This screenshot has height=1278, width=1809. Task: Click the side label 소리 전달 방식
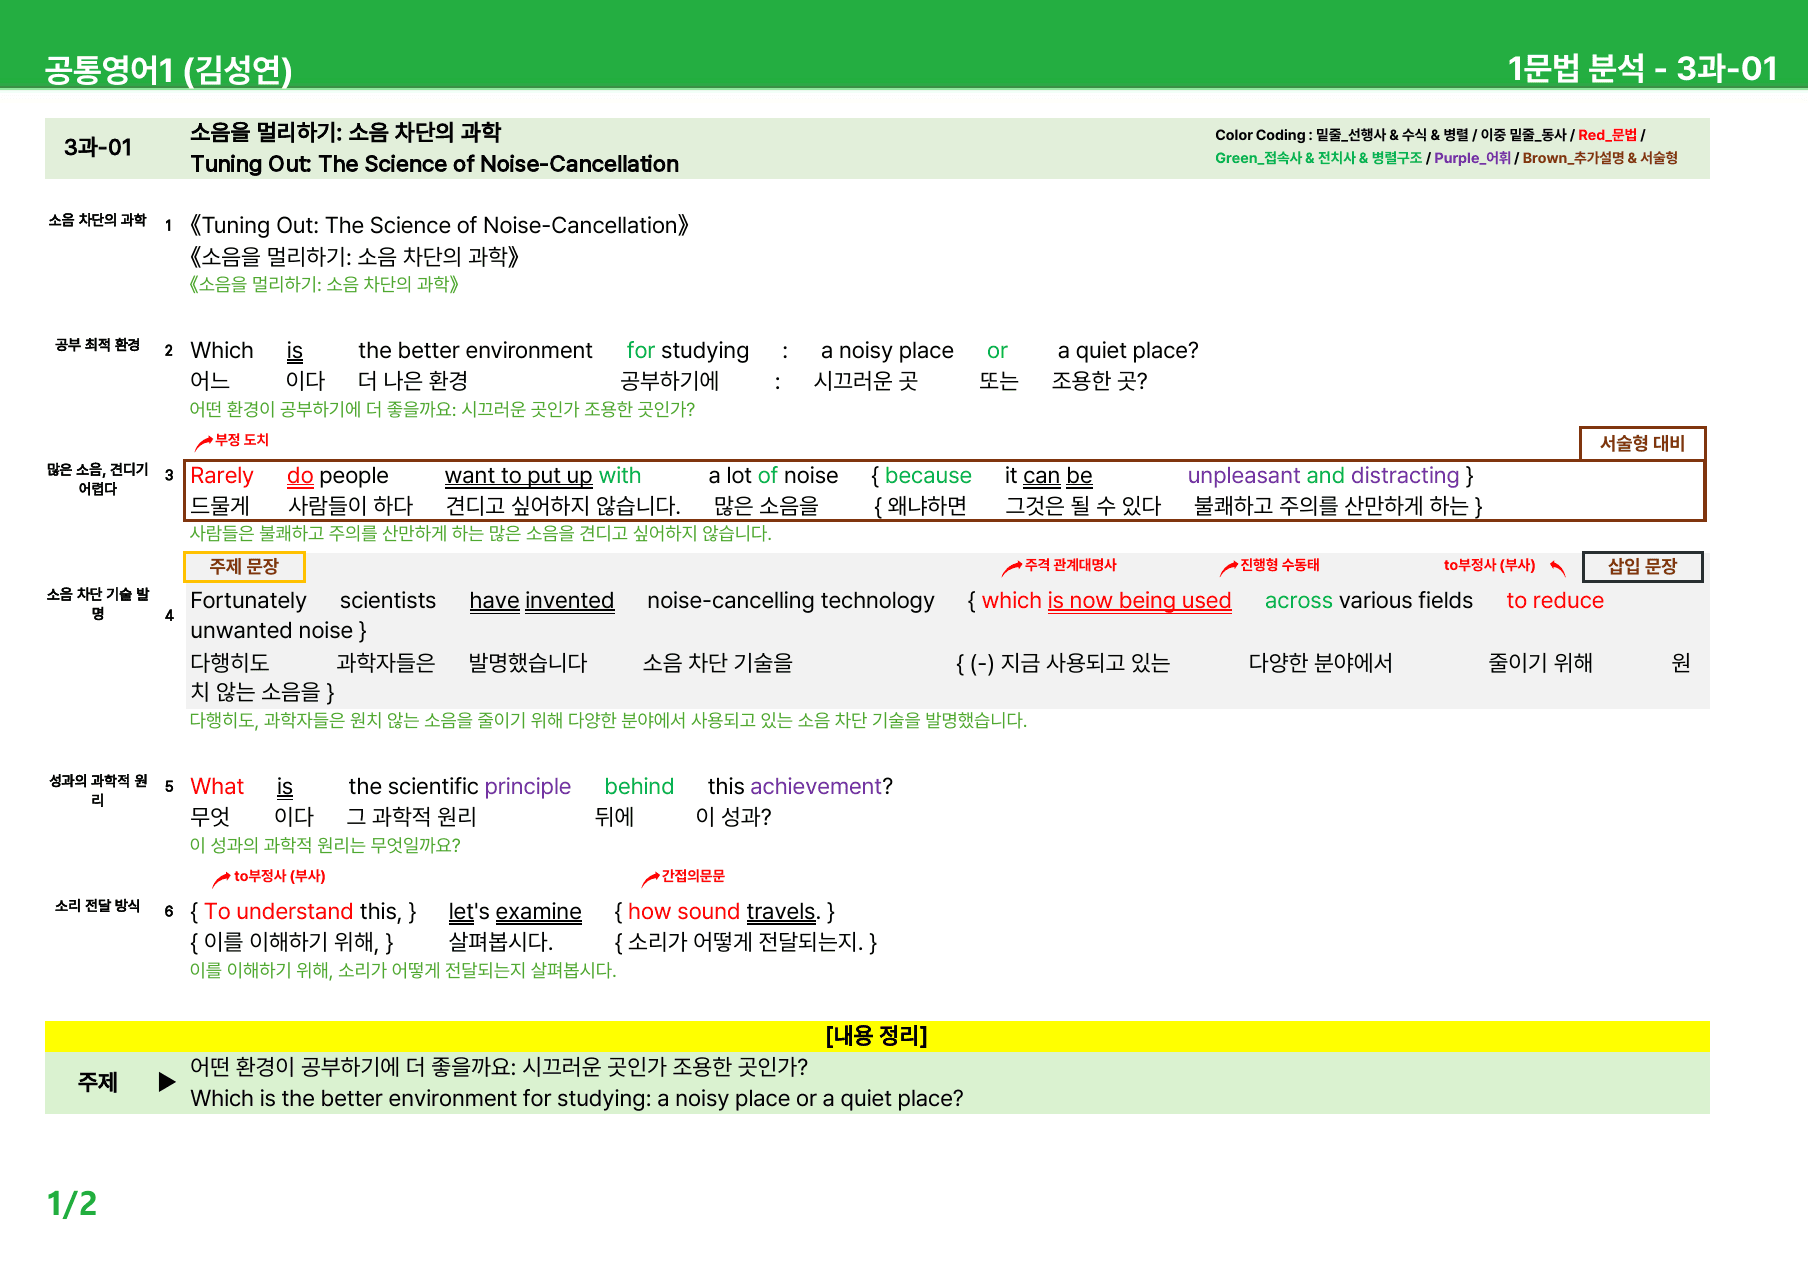[x=97, y=906]
